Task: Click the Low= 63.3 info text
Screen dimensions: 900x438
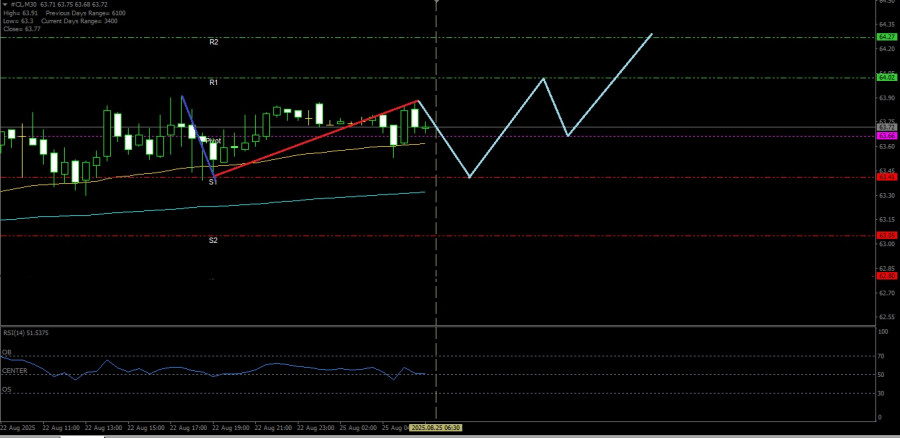Action: pos(17,20)
